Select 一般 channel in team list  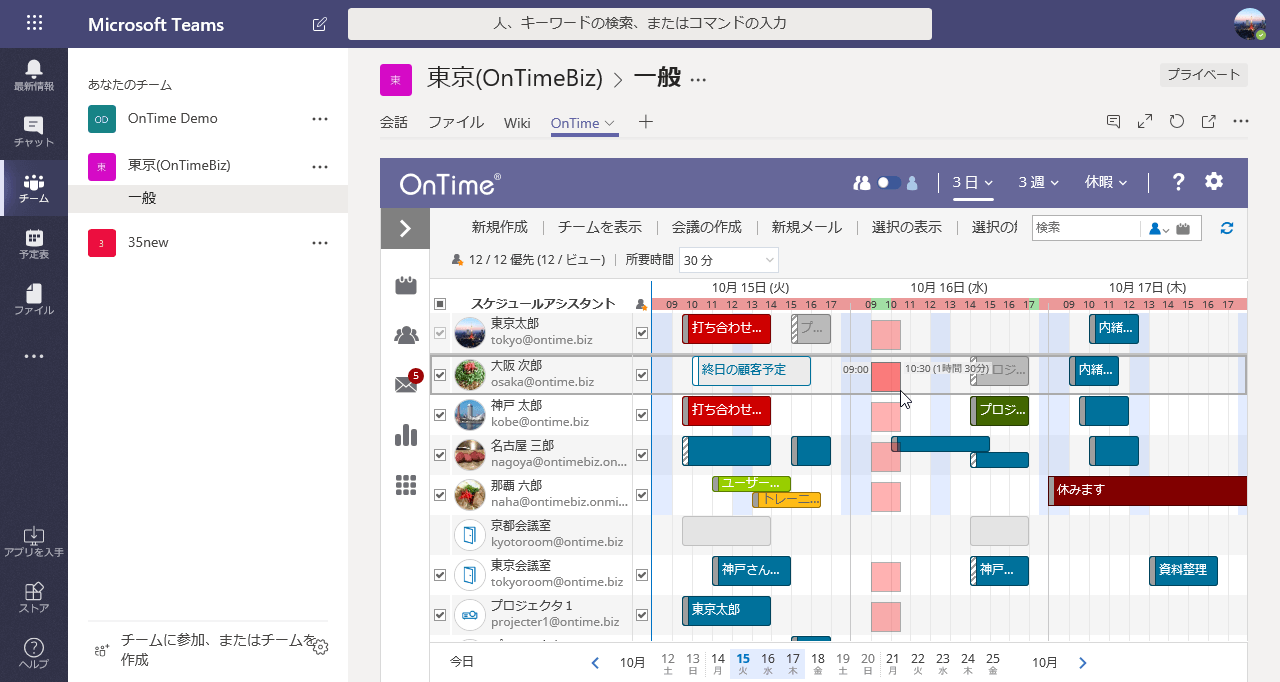(208, 198)
